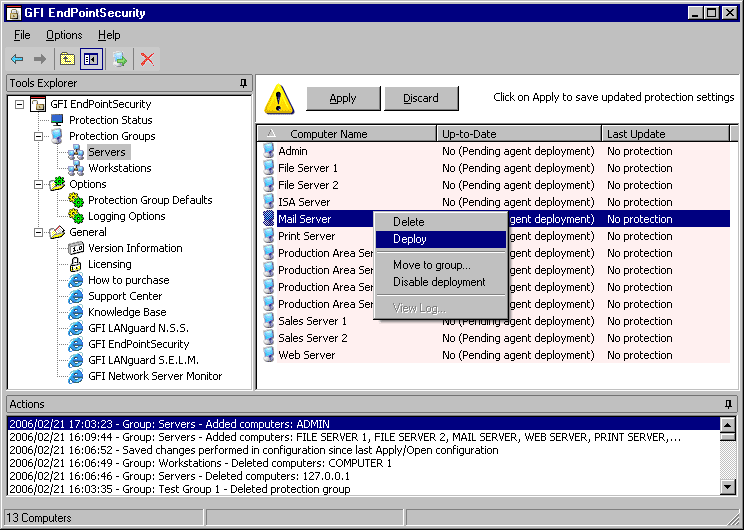Pin the Tools Explorer panel pushpin

tap(243, 84)
